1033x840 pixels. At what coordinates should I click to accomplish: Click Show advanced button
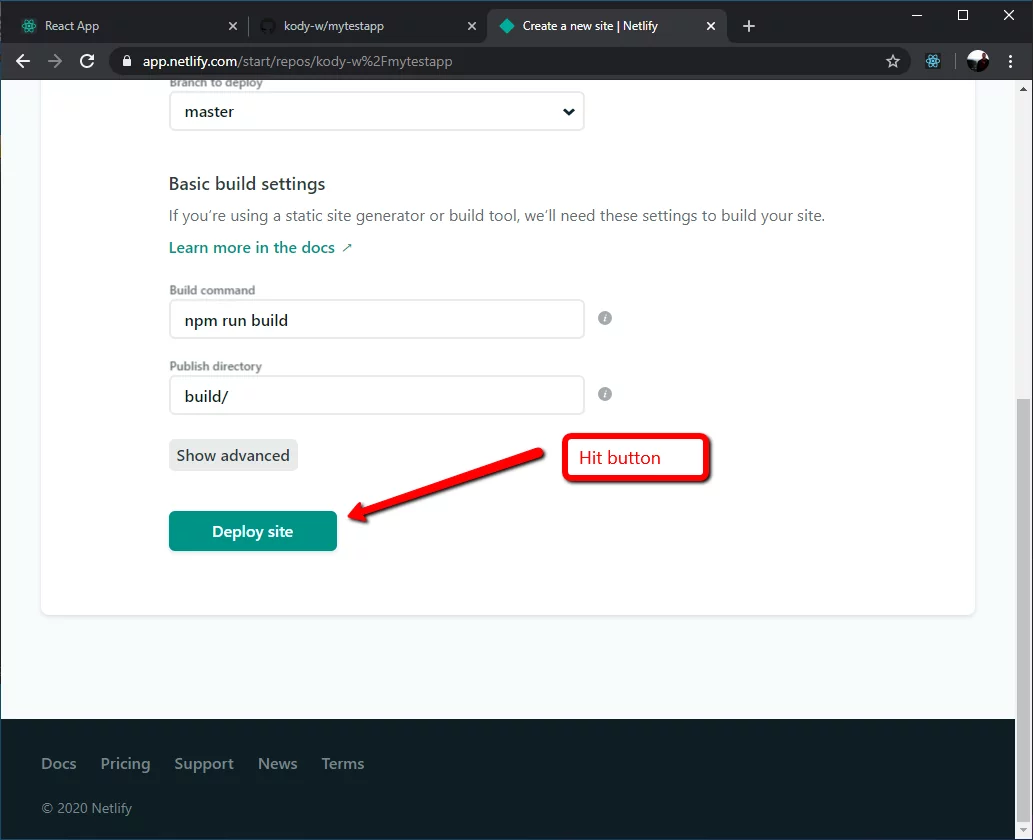click(x=233, y=455)
